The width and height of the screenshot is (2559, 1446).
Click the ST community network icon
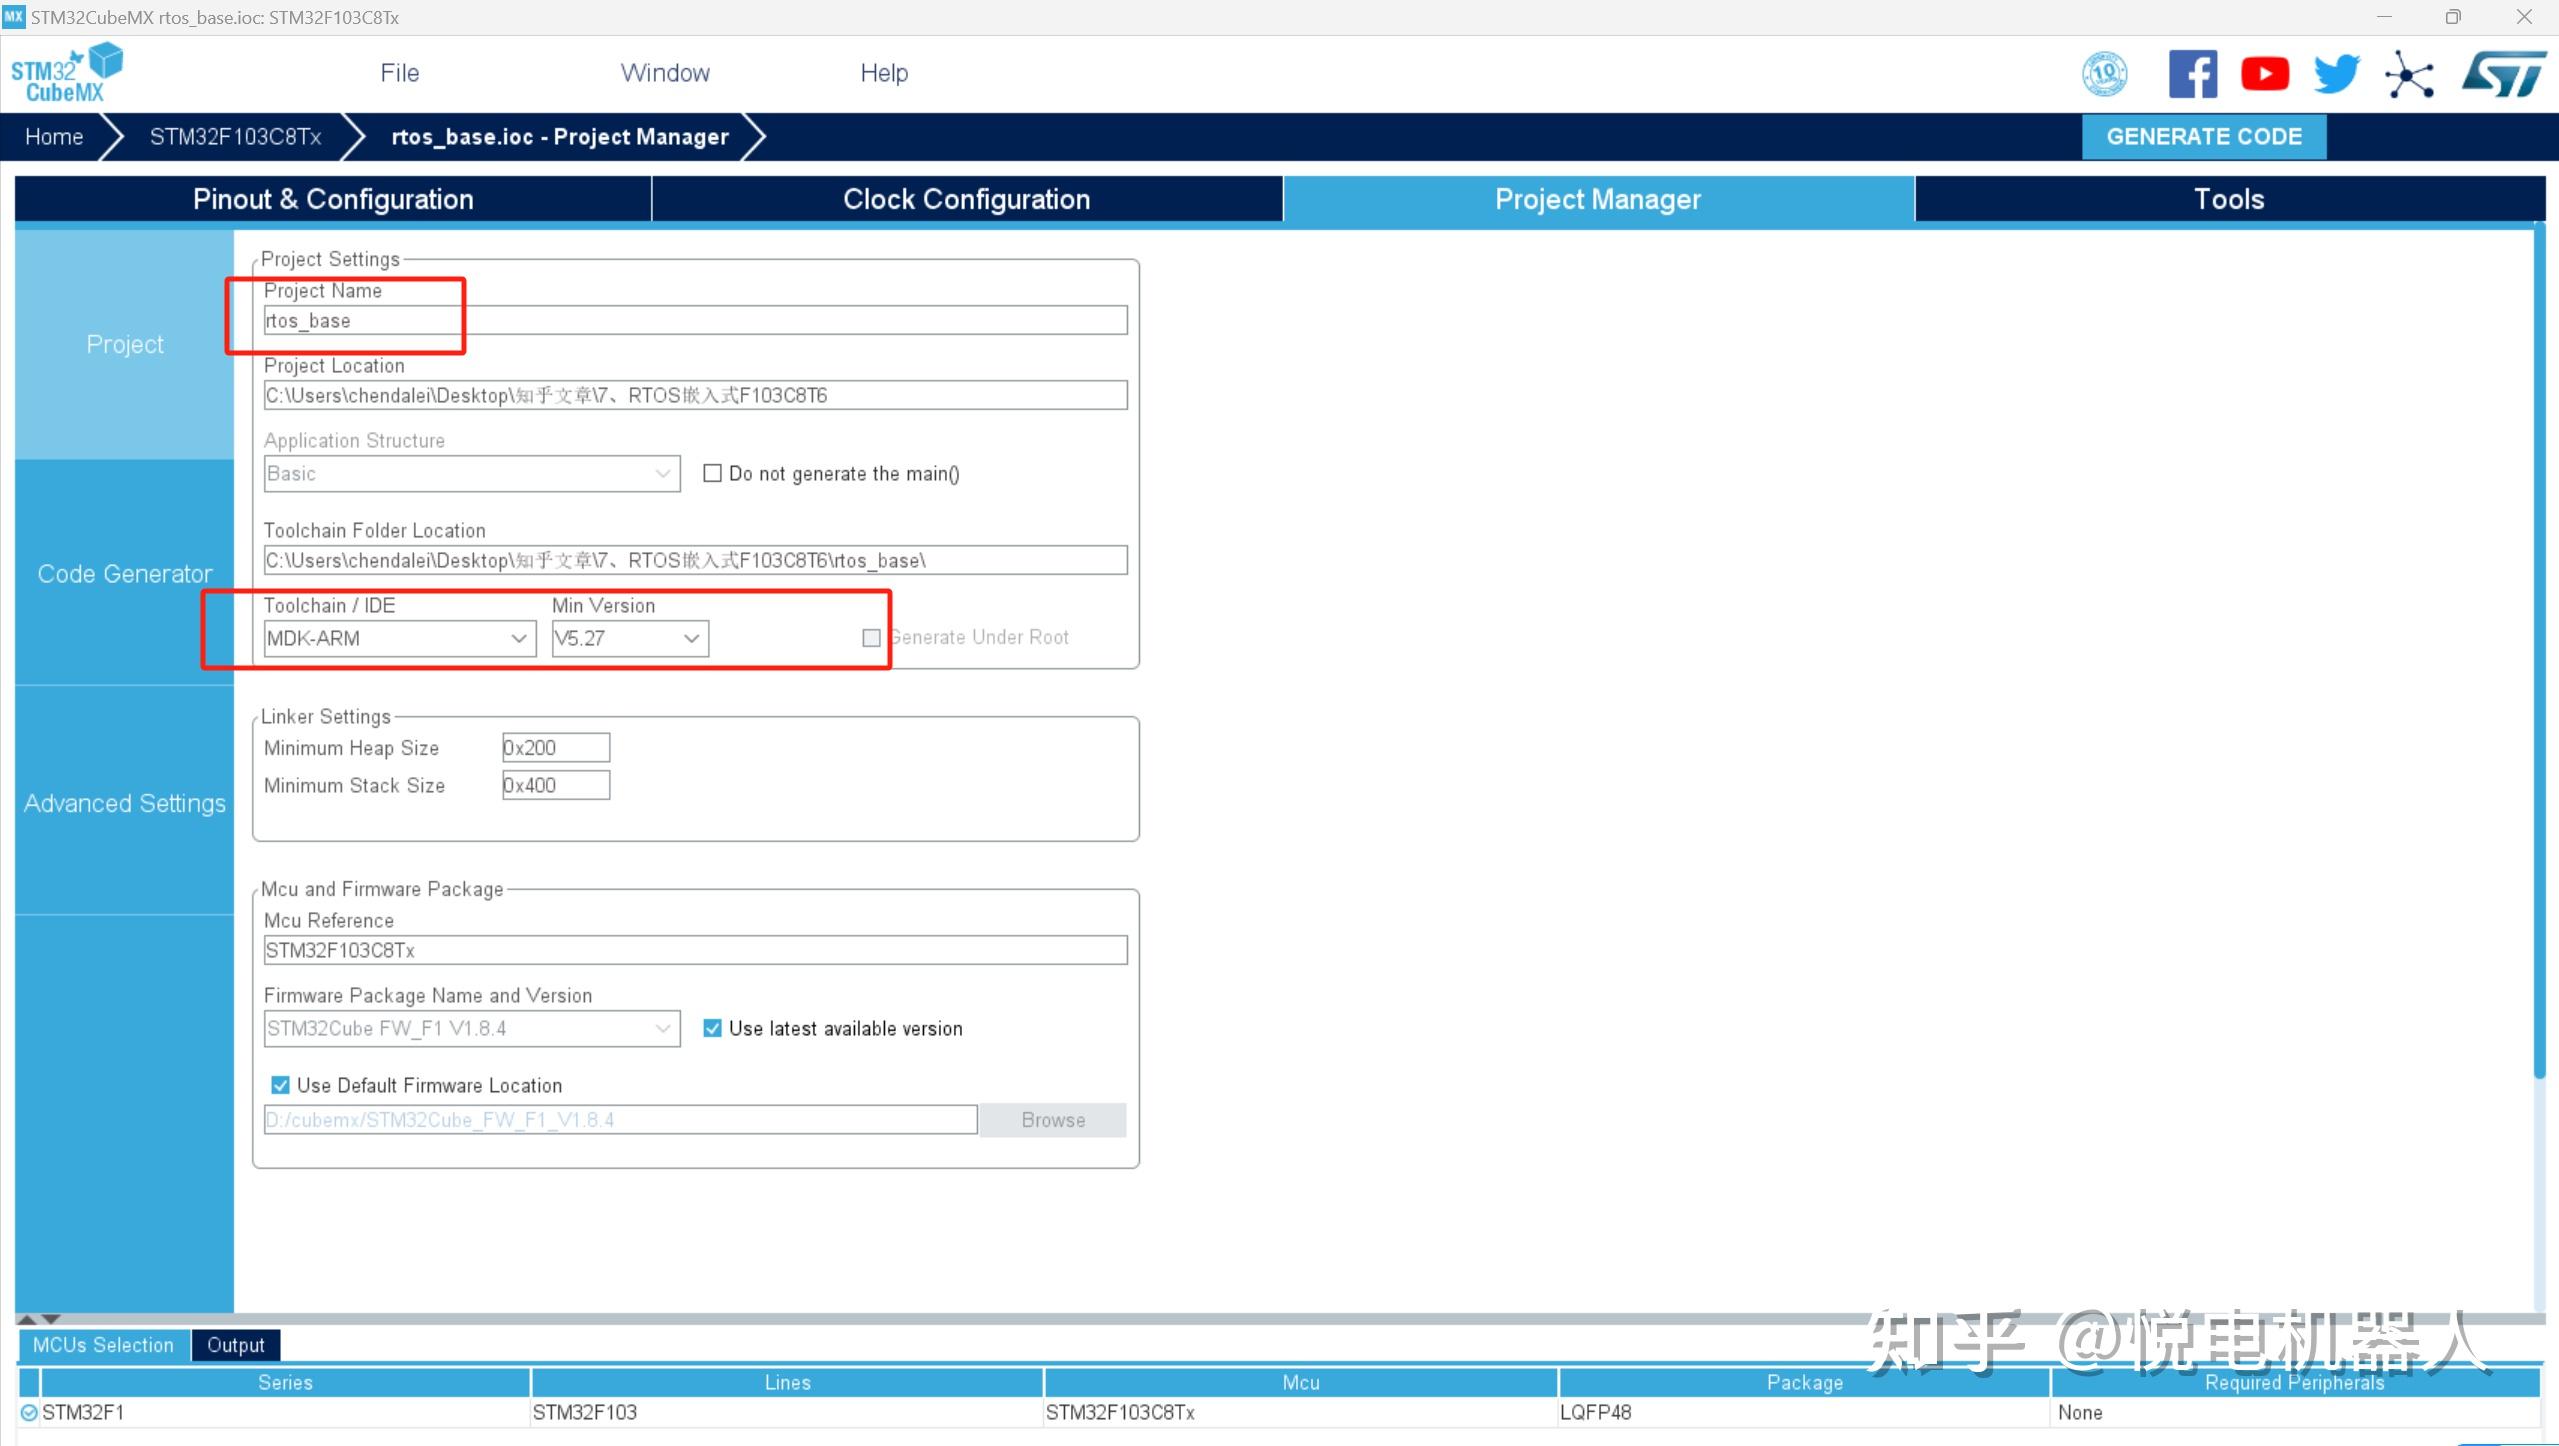(x=2409, y=75)
